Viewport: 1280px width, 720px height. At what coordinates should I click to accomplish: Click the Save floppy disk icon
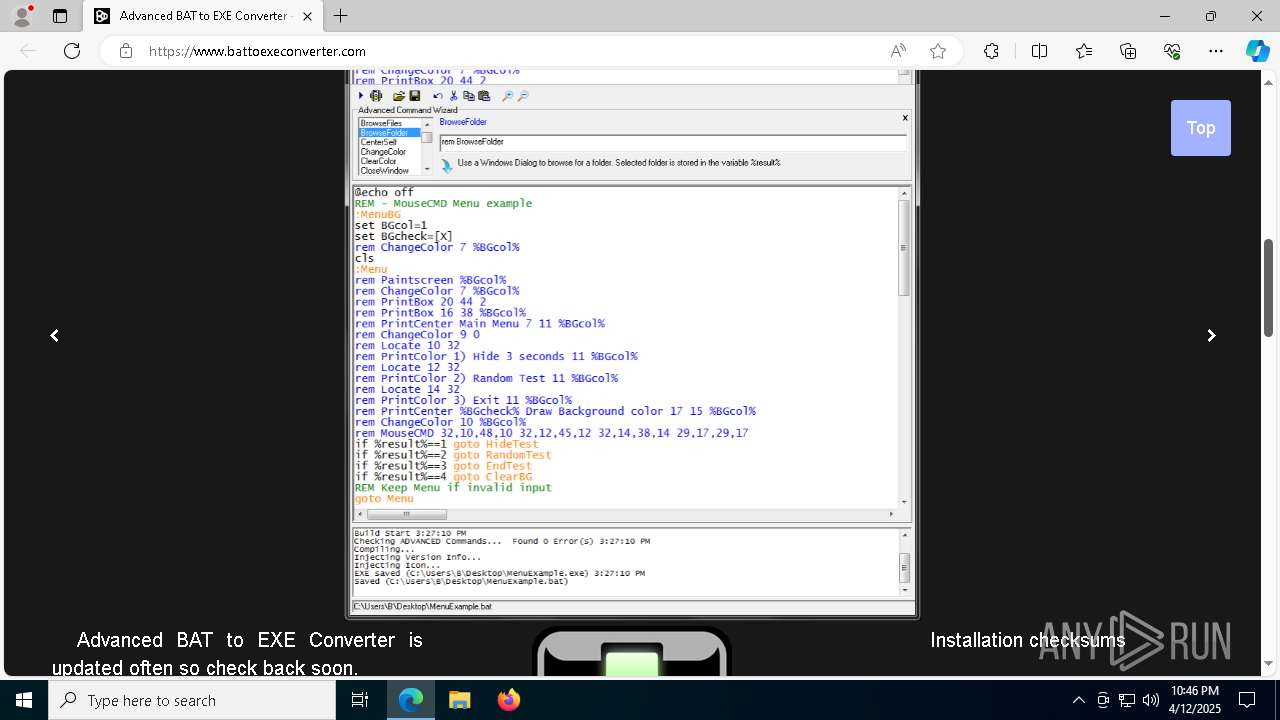pyautogui.click(x=415, y=96)
